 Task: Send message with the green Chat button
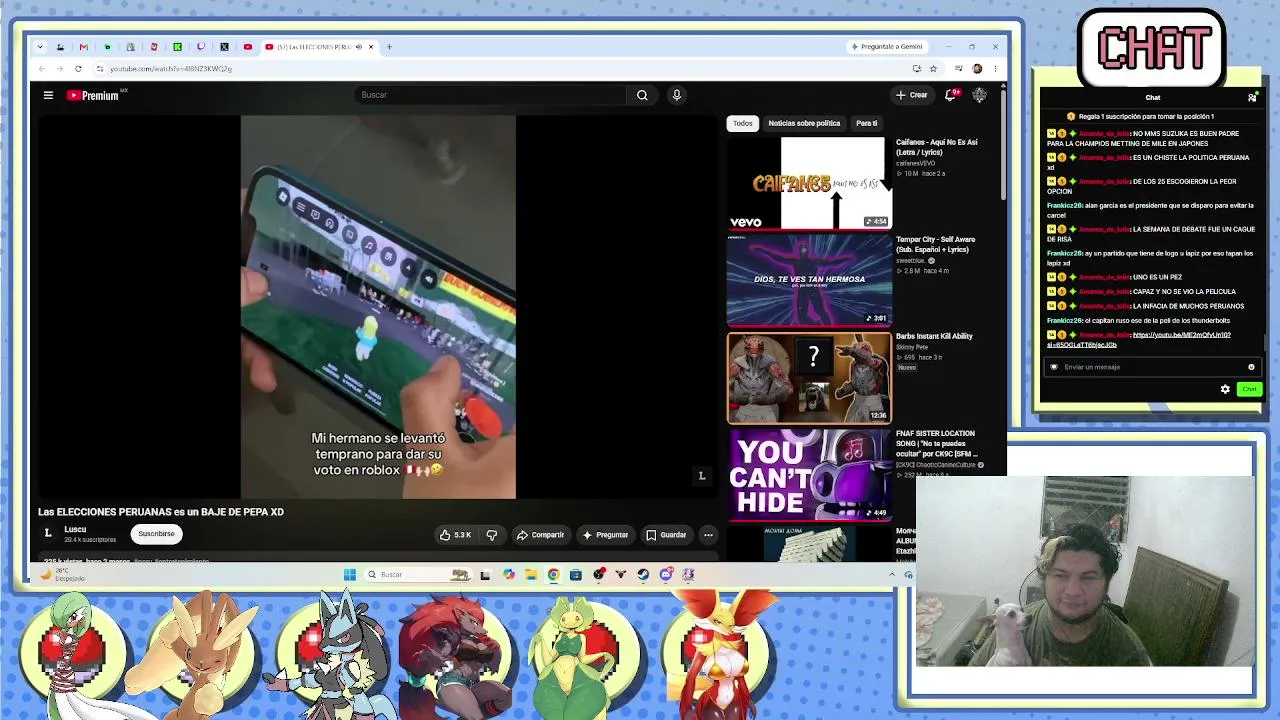click(1249, 389)
